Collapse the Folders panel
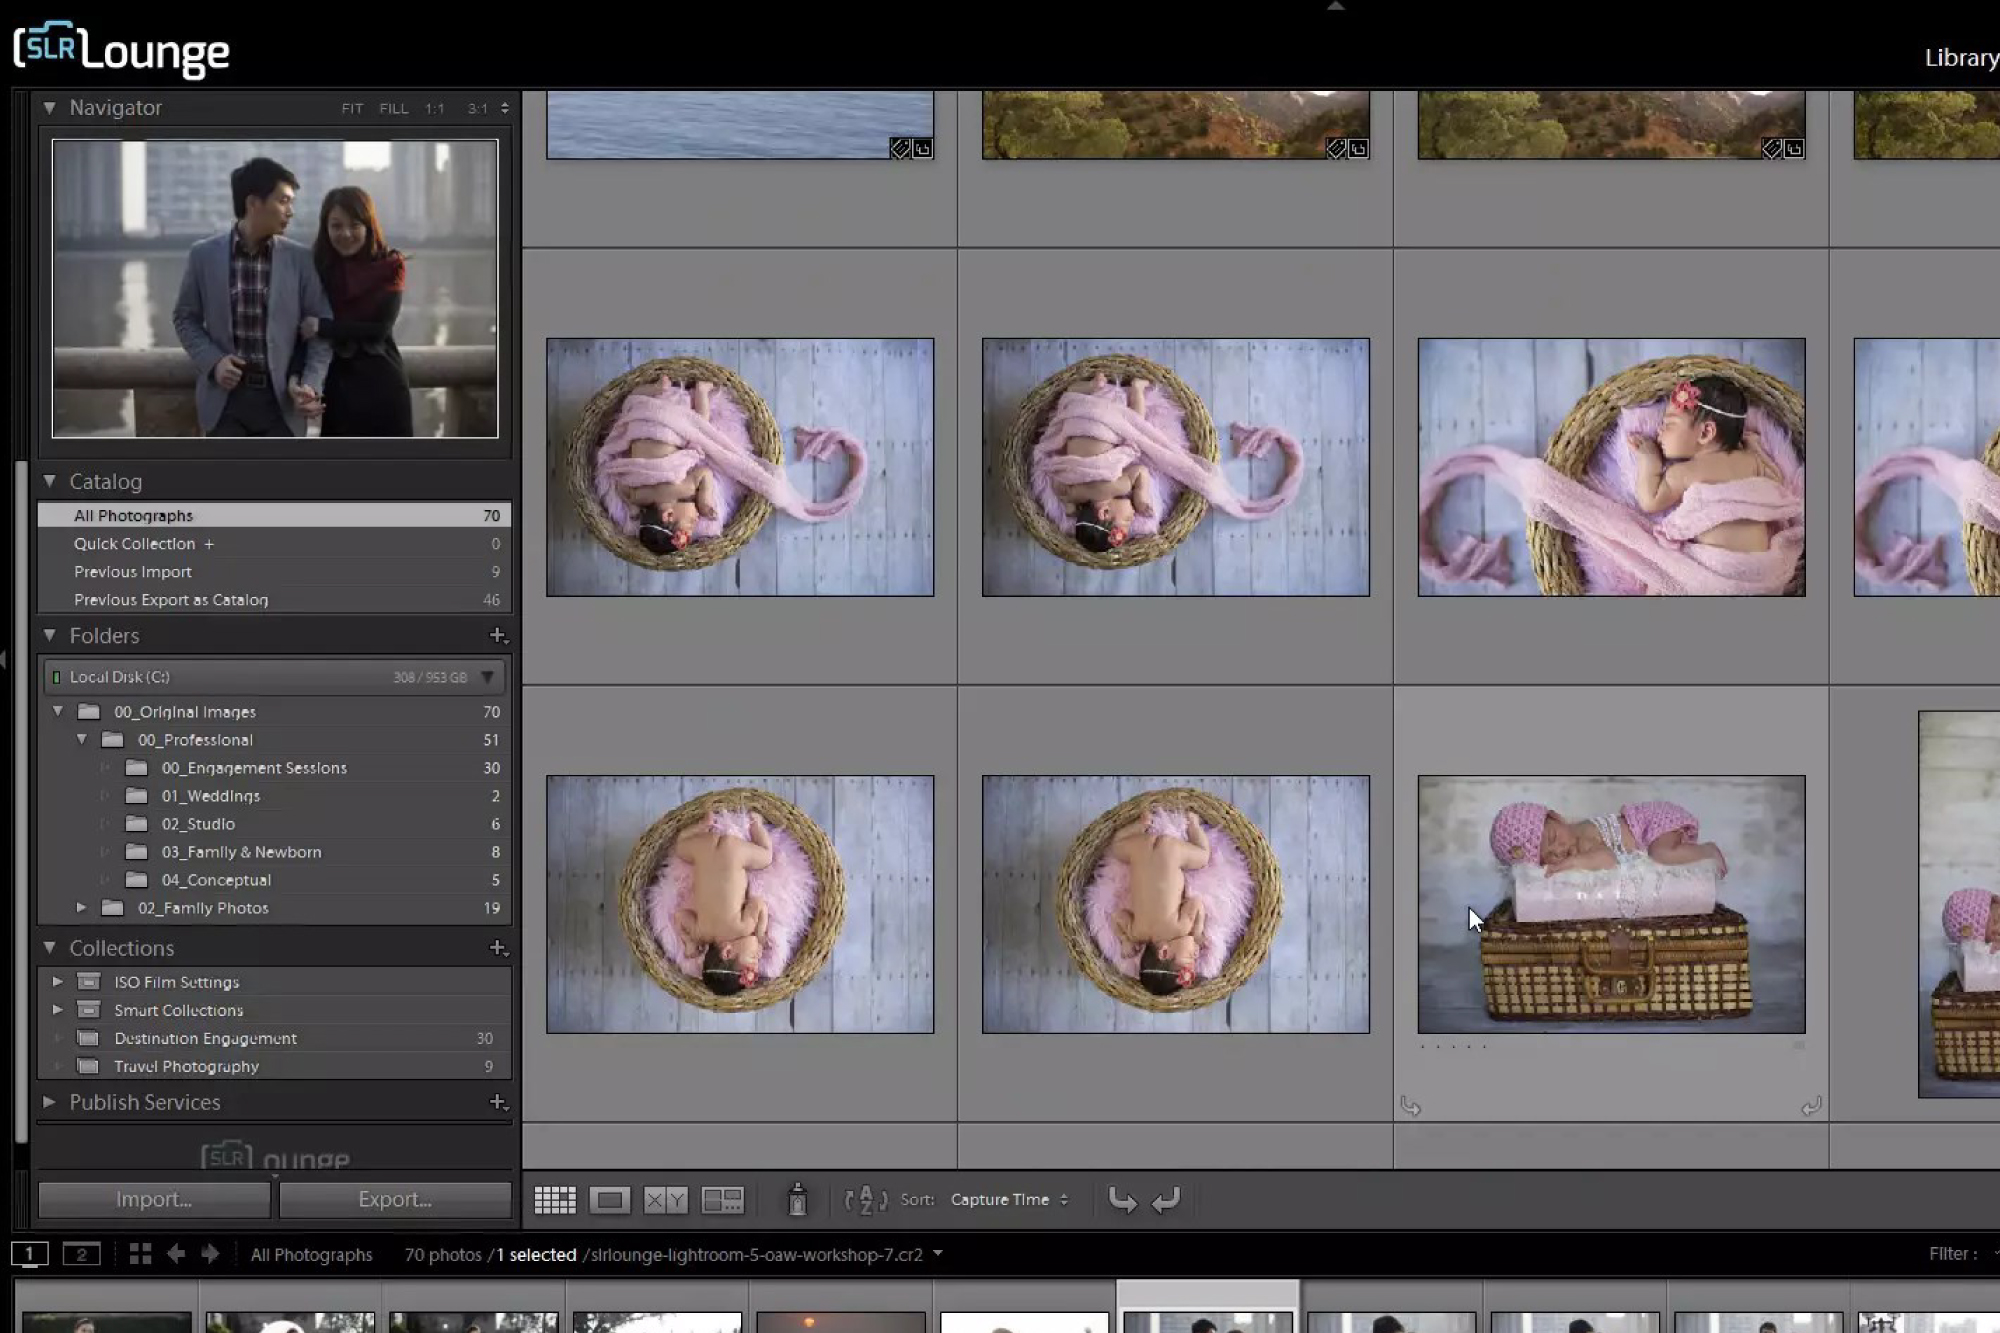 tap(49, 635)
